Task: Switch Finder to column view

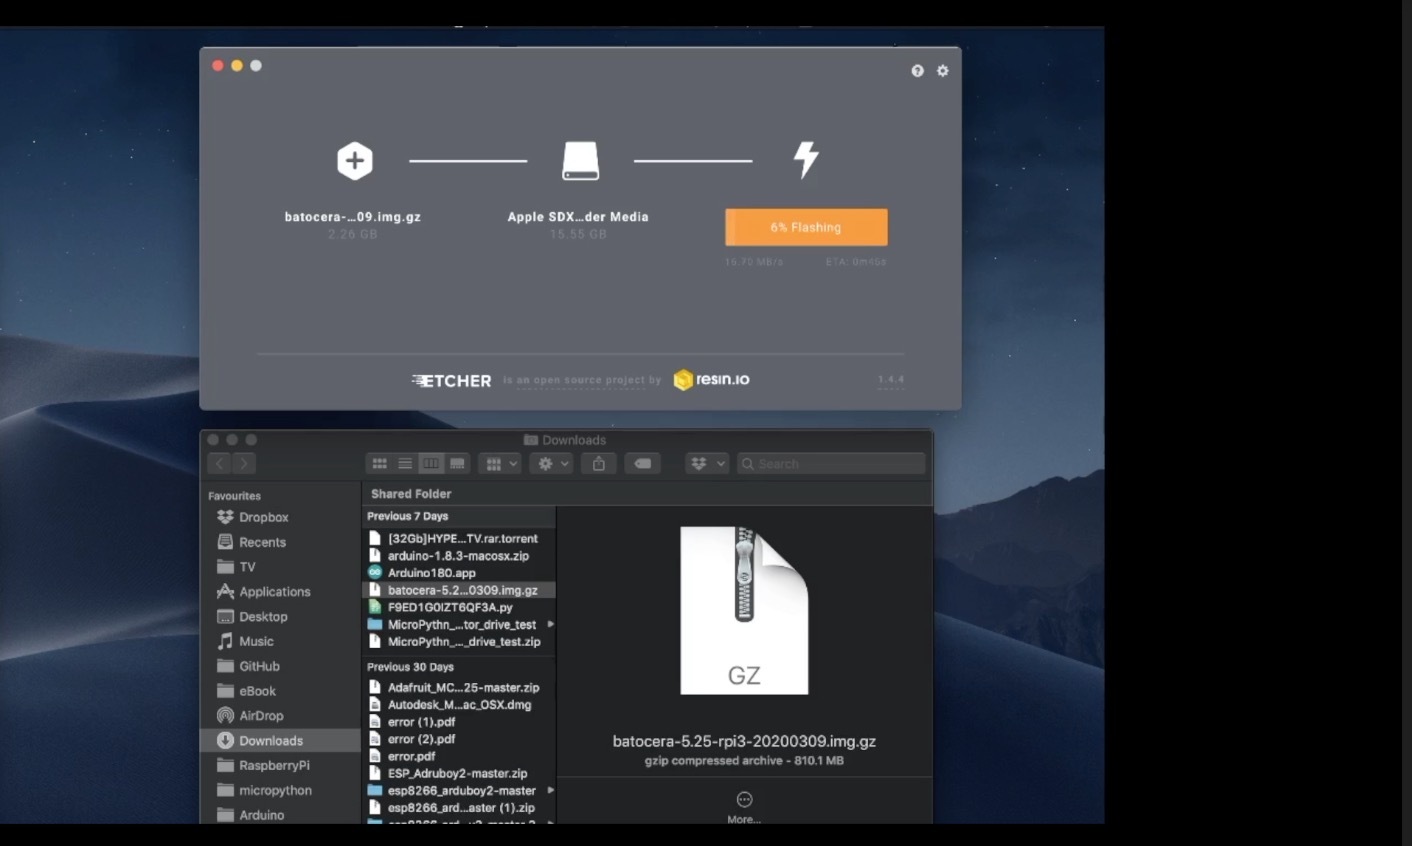Action: pos(431,464)
